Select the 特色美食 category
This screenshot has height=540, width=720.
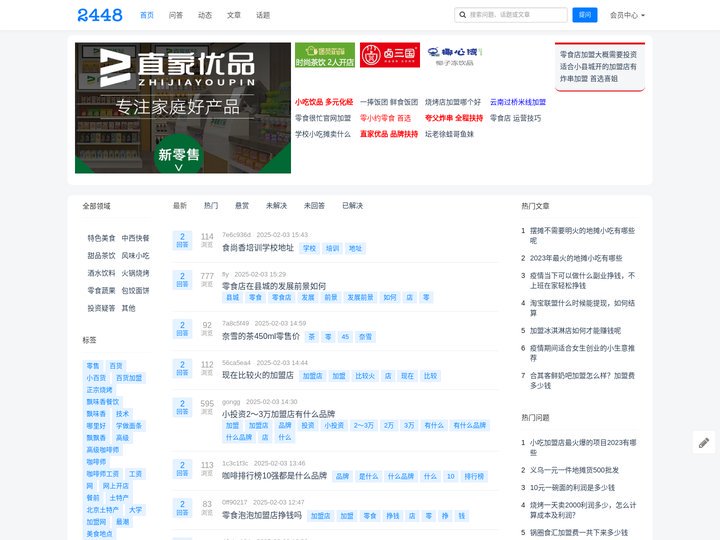[101, 238]
